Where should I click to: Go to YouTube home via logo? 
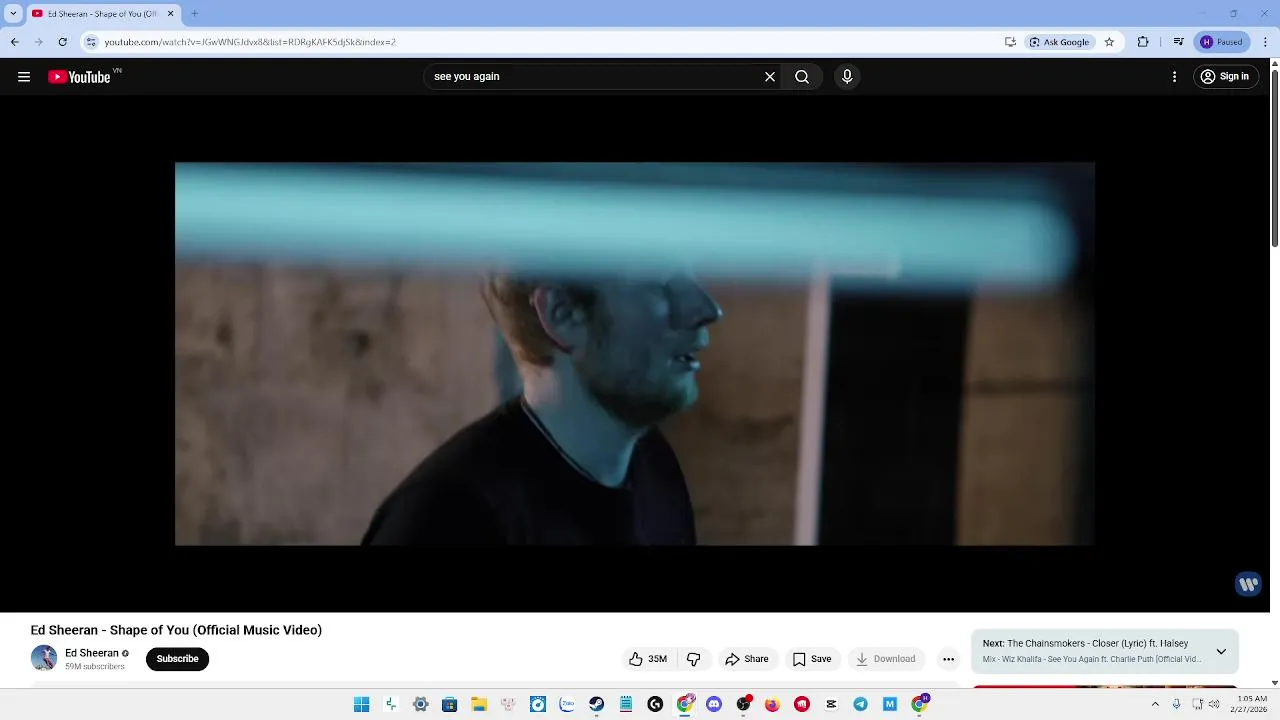pyautogui.click(x=79, y=77)
